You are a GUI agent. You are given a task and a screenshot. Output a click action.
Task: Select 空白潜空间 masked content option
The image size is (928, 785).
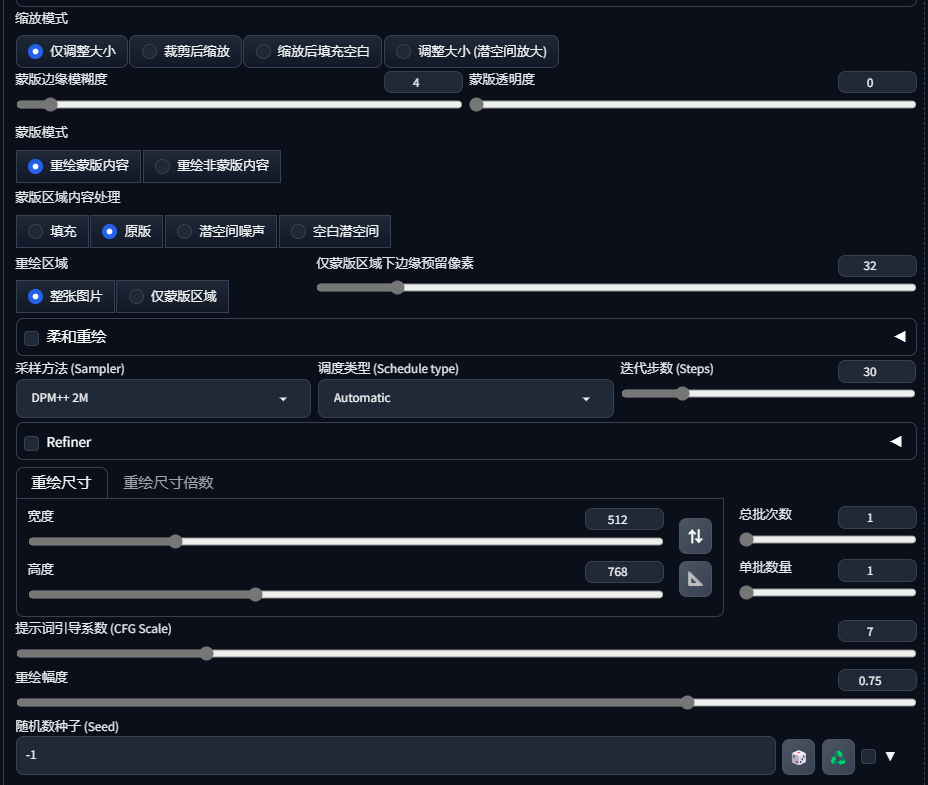pos(334,231)
